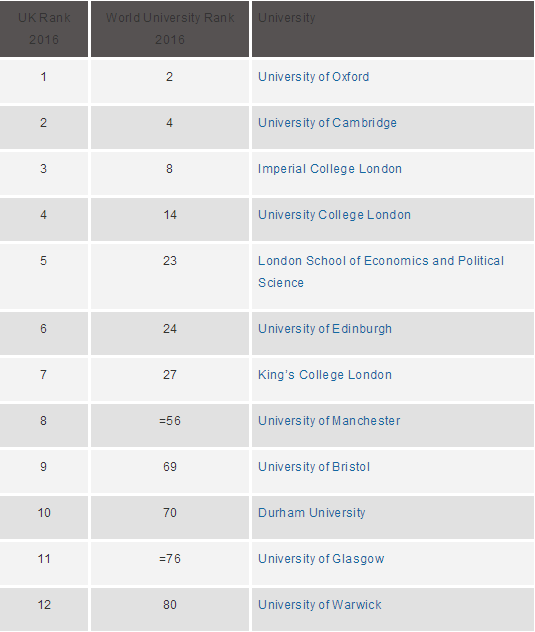The width and height of the screenshot is (535, 632).
Task: Click the University column header
Action: (393, 29)
